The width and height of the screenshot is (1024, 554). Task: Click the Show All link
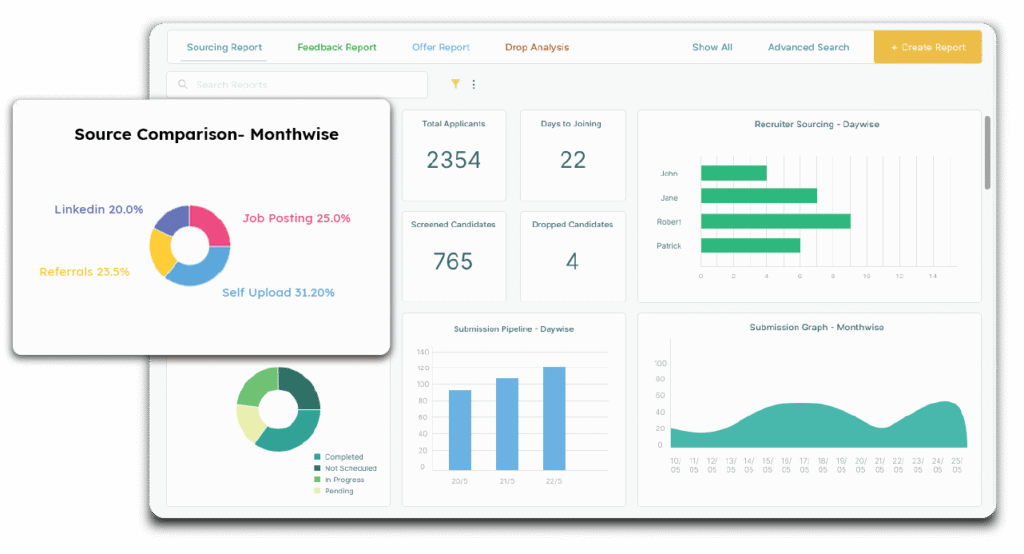(x=712, y=47)
